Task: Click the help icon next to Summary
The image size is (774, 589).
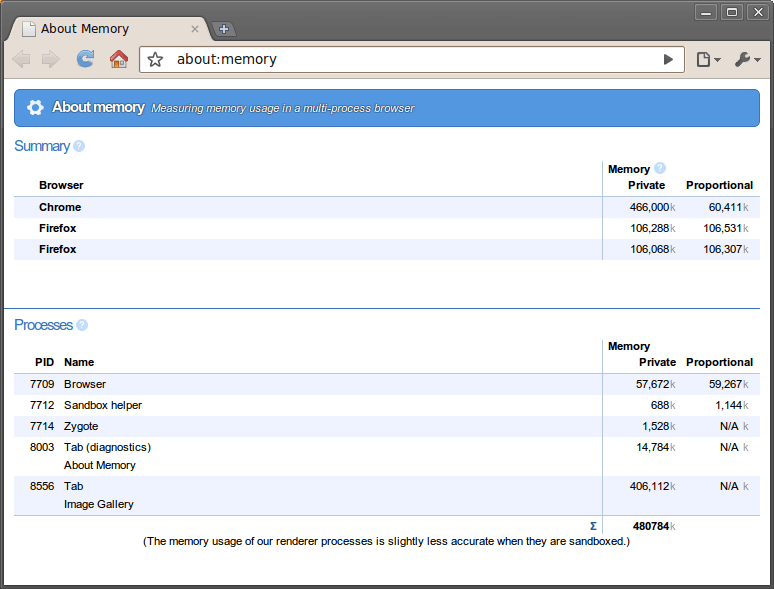Action: pyautogui.click(x=79, y=146)
